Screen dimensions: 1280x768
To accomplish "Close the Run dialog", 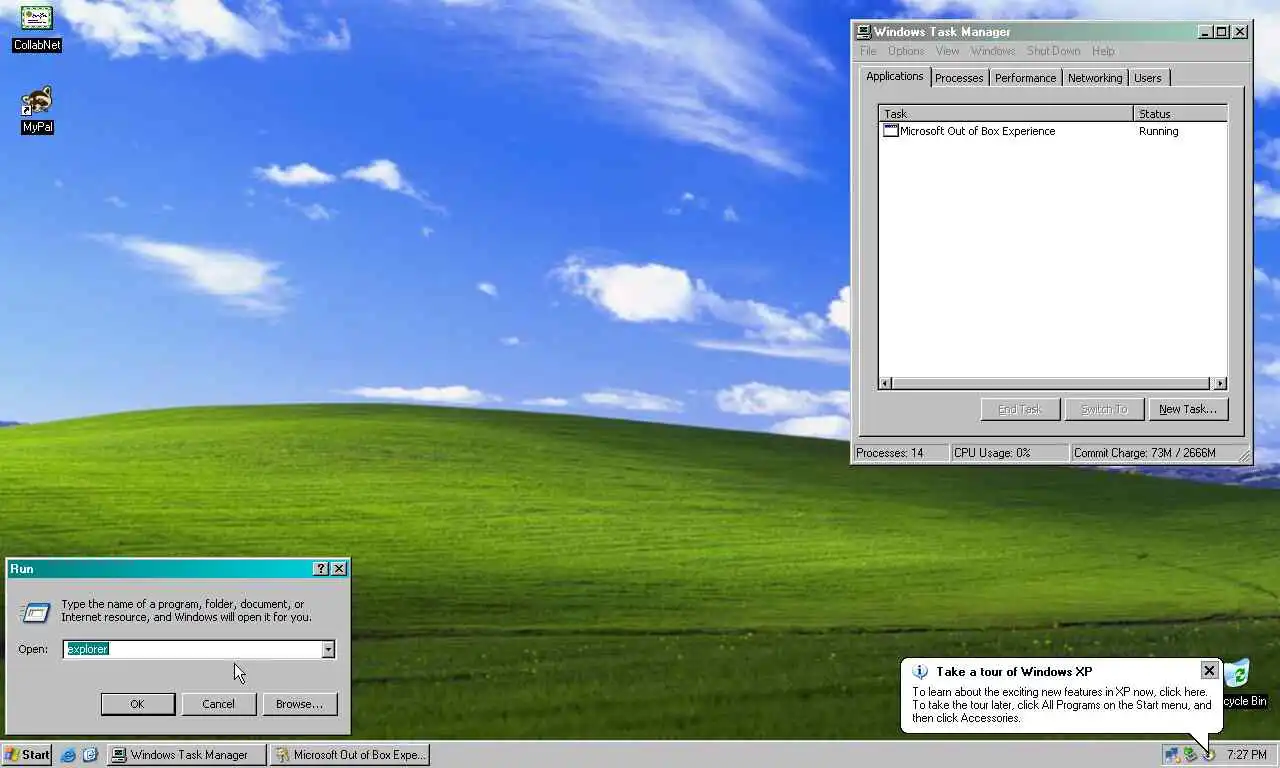I will [x=339, y=568].
